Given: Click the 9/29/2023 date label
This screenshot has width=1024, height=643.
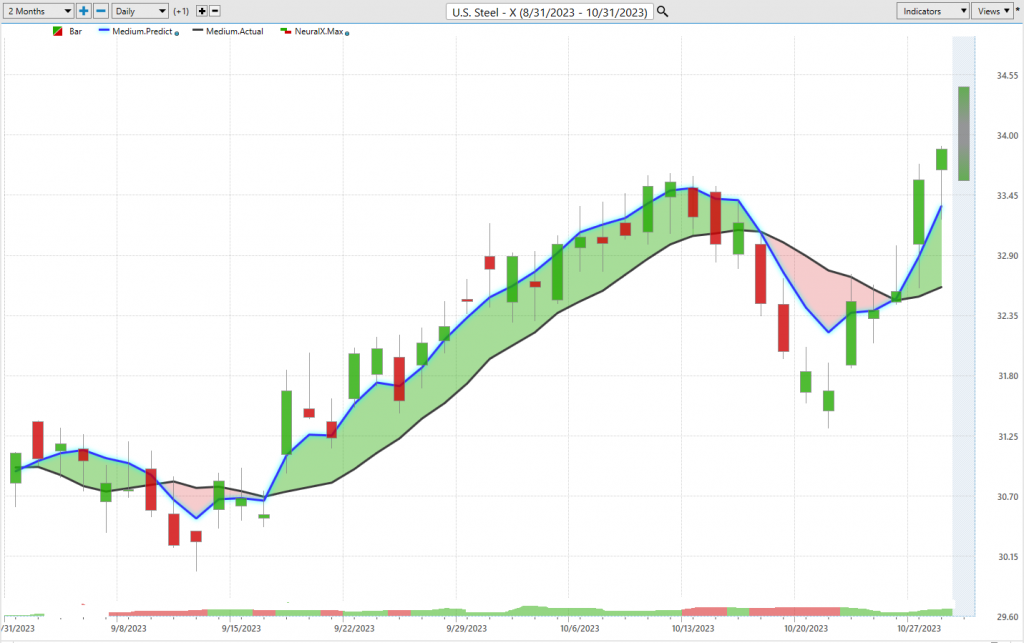Looking at the screenshot, I should click(x=466, y=629).
